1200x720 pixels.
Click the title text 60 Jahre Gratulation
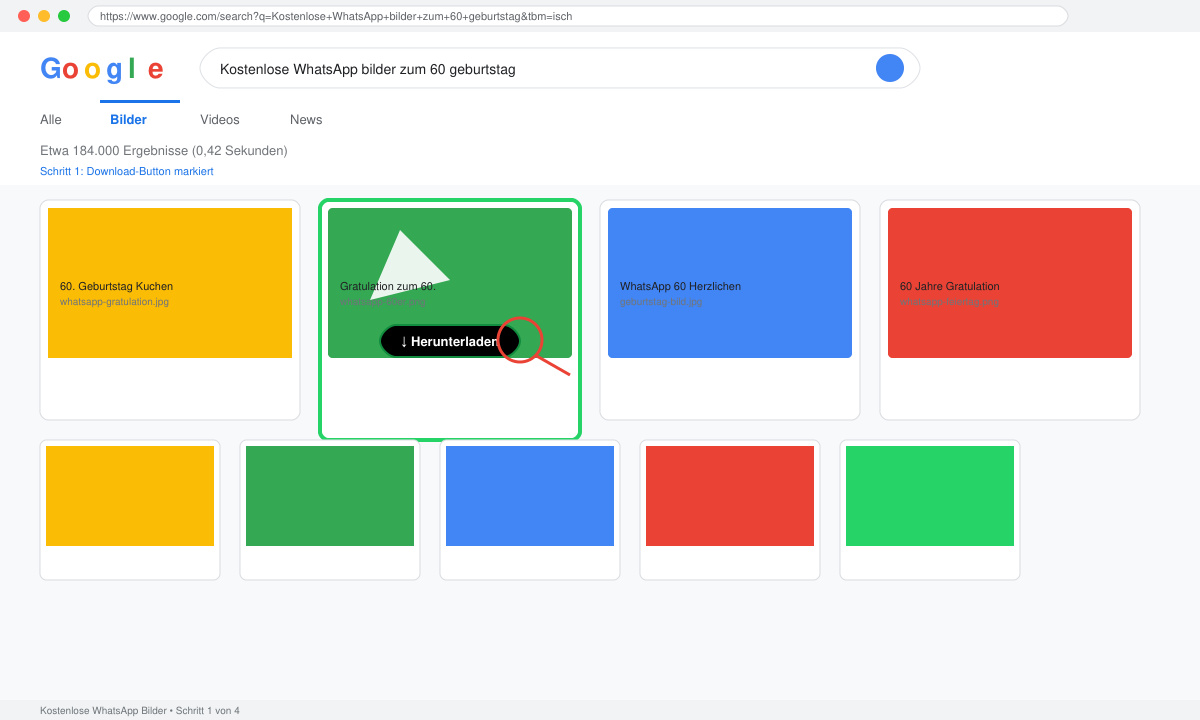[950, 286]
